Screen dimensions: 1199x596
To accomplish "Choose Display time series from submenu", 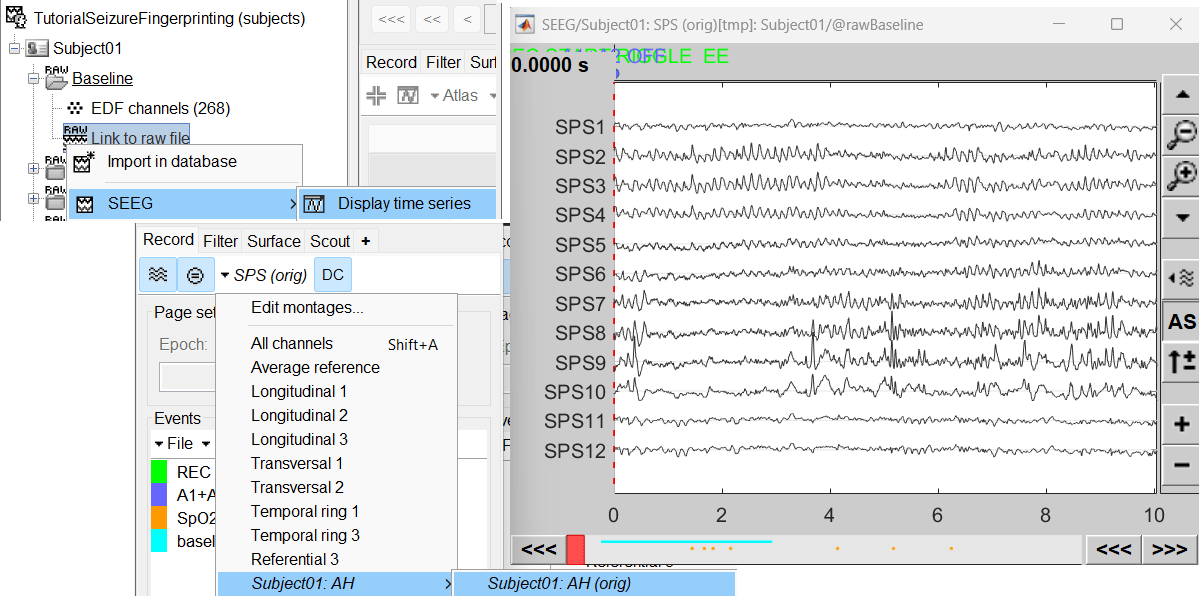I will 403,203.
